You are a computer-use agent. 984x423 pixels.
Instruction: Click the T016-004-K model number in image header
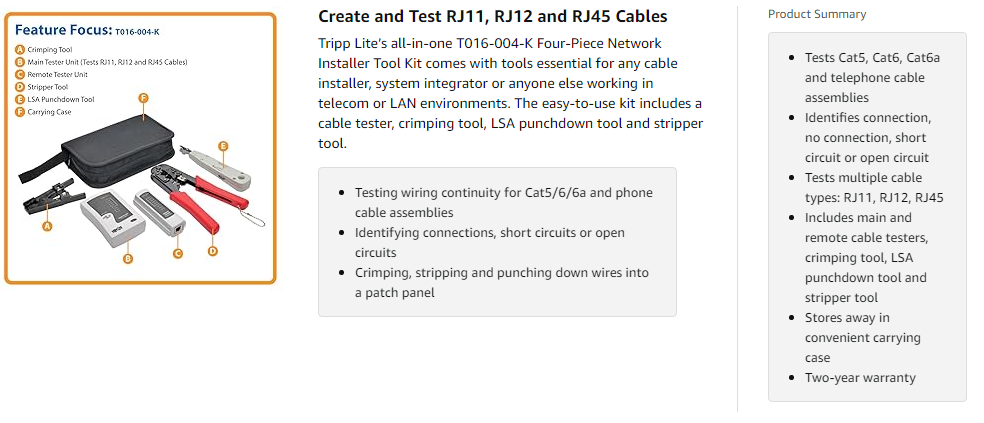click(x=137, y=31)
